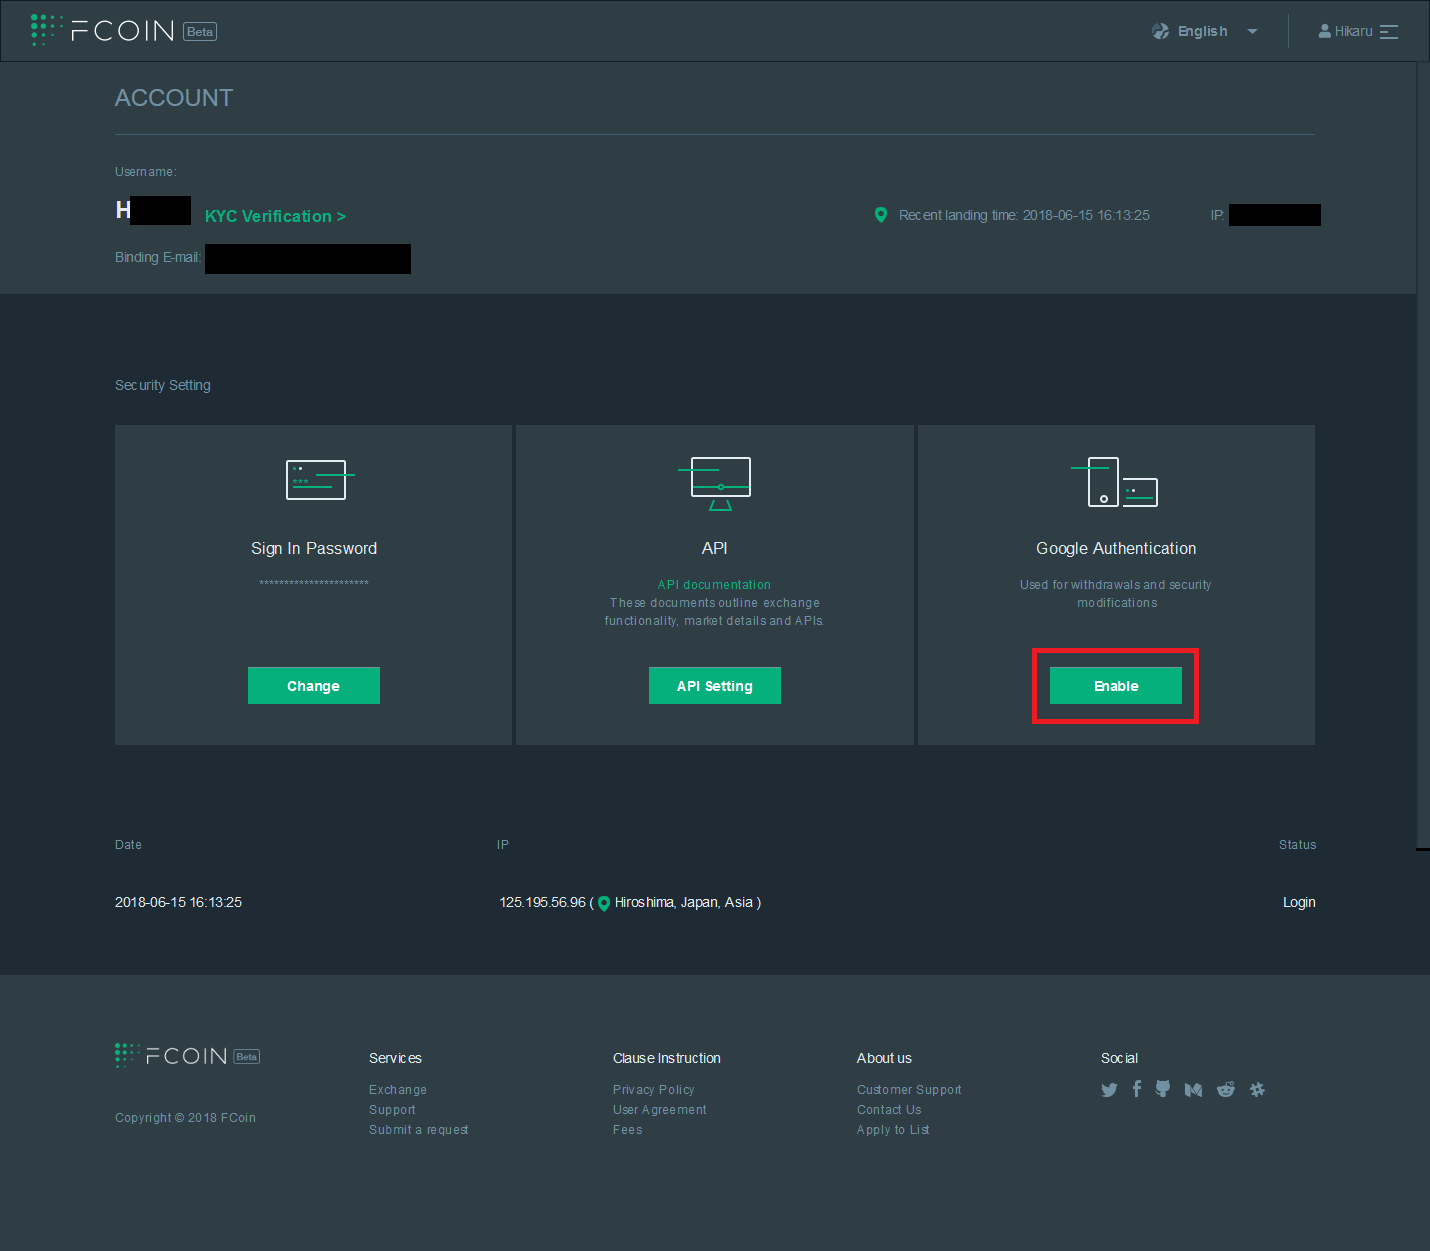1430x1251 pixels.
Task: Click the Apply to List link
Action: pos(893,1130)
